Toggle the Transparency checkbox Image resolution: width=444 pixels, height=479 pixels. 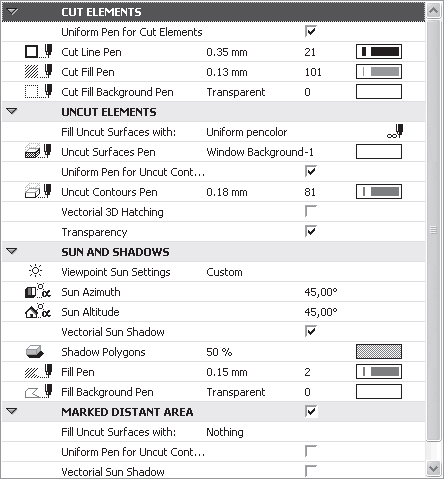click(x=311, y=231)
